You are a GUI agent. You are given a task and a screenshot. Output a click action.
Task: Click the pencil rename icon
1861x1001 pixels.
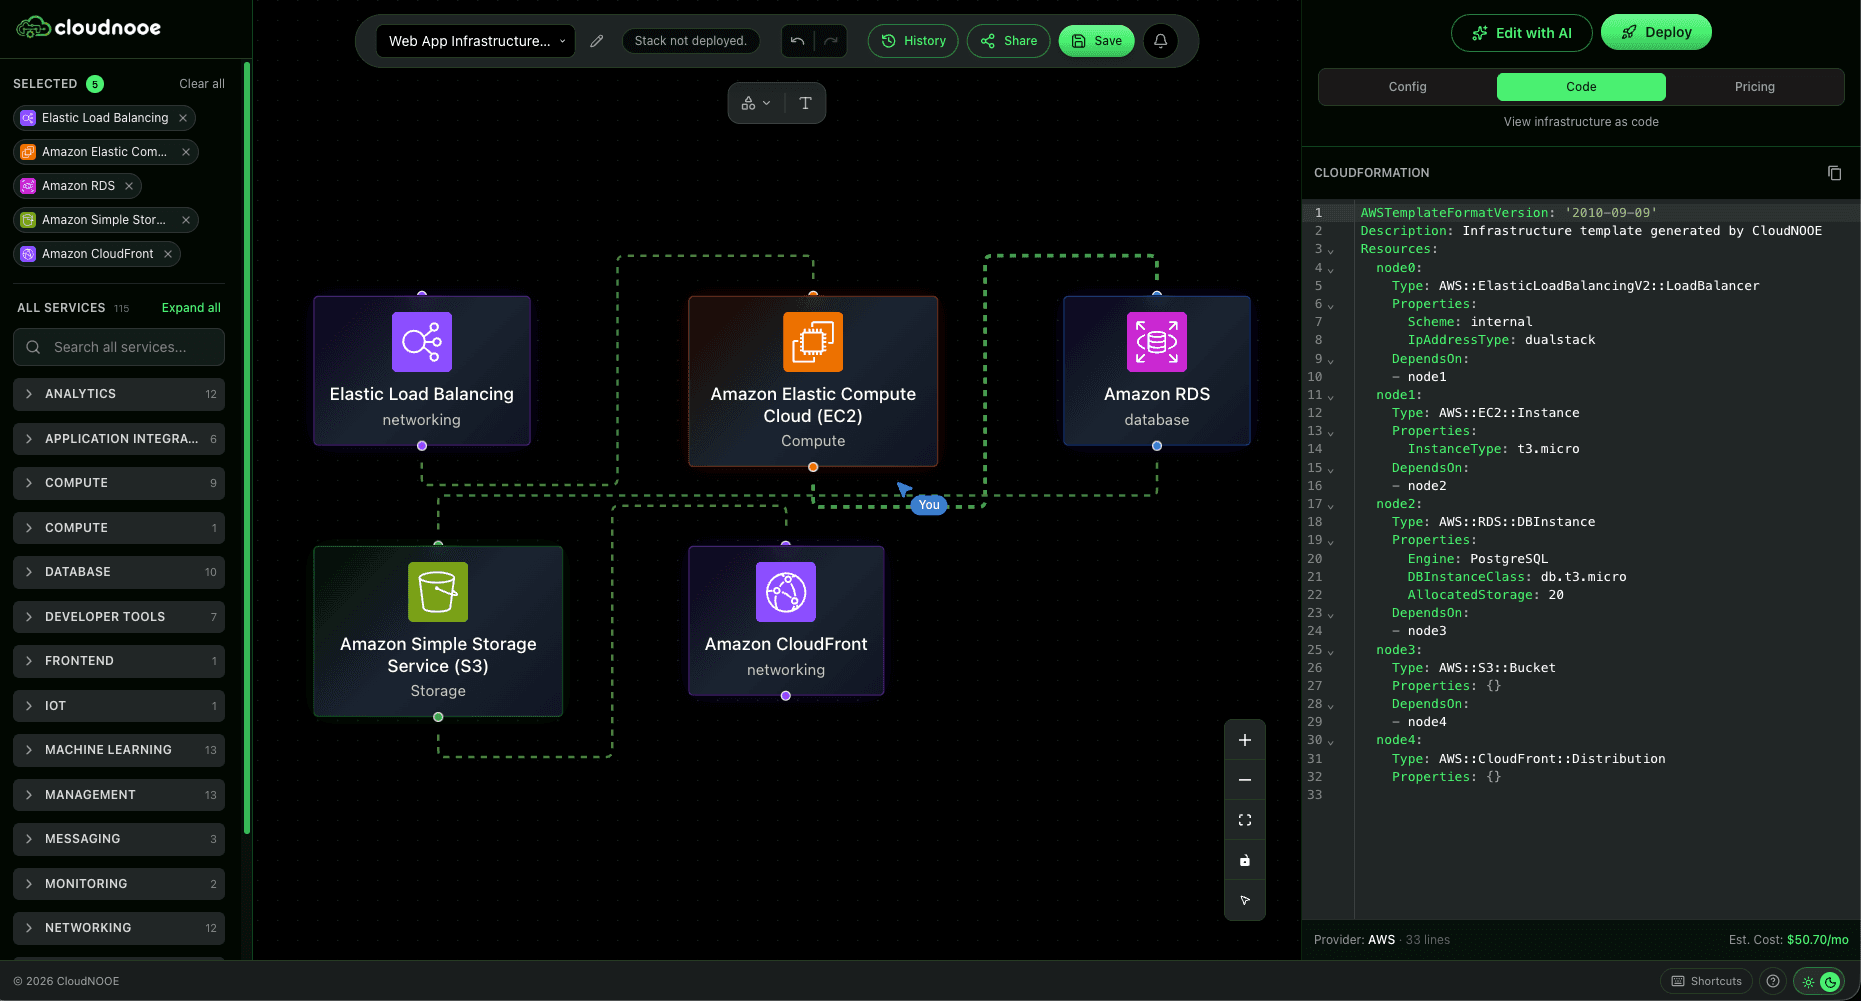click(597, 41)
